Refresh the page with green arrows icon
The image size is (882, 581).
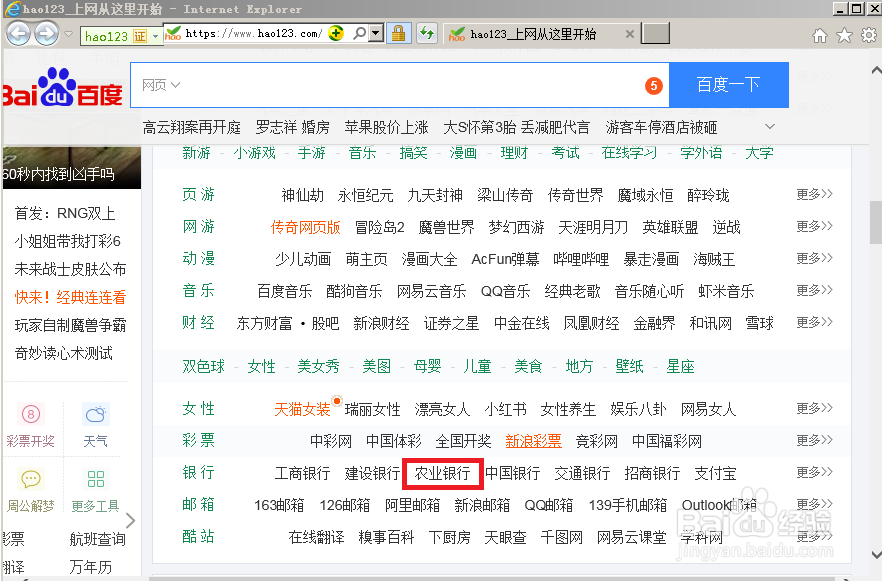click(x=428, y=34)
